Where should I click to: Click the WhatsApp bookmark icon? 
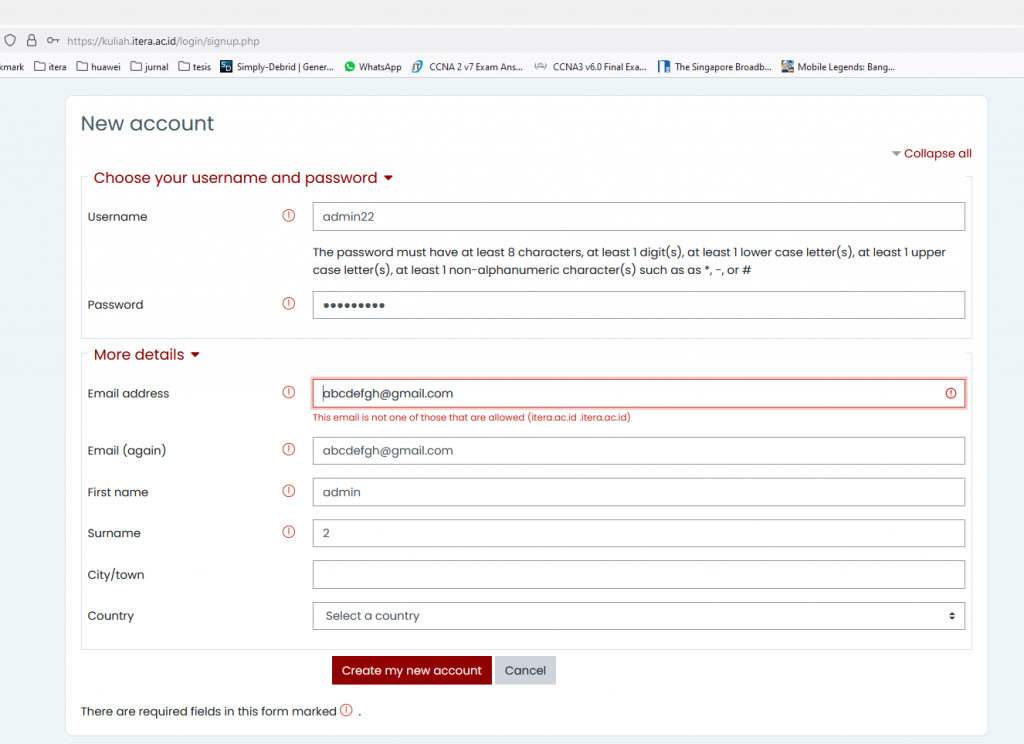click(350, 67)
